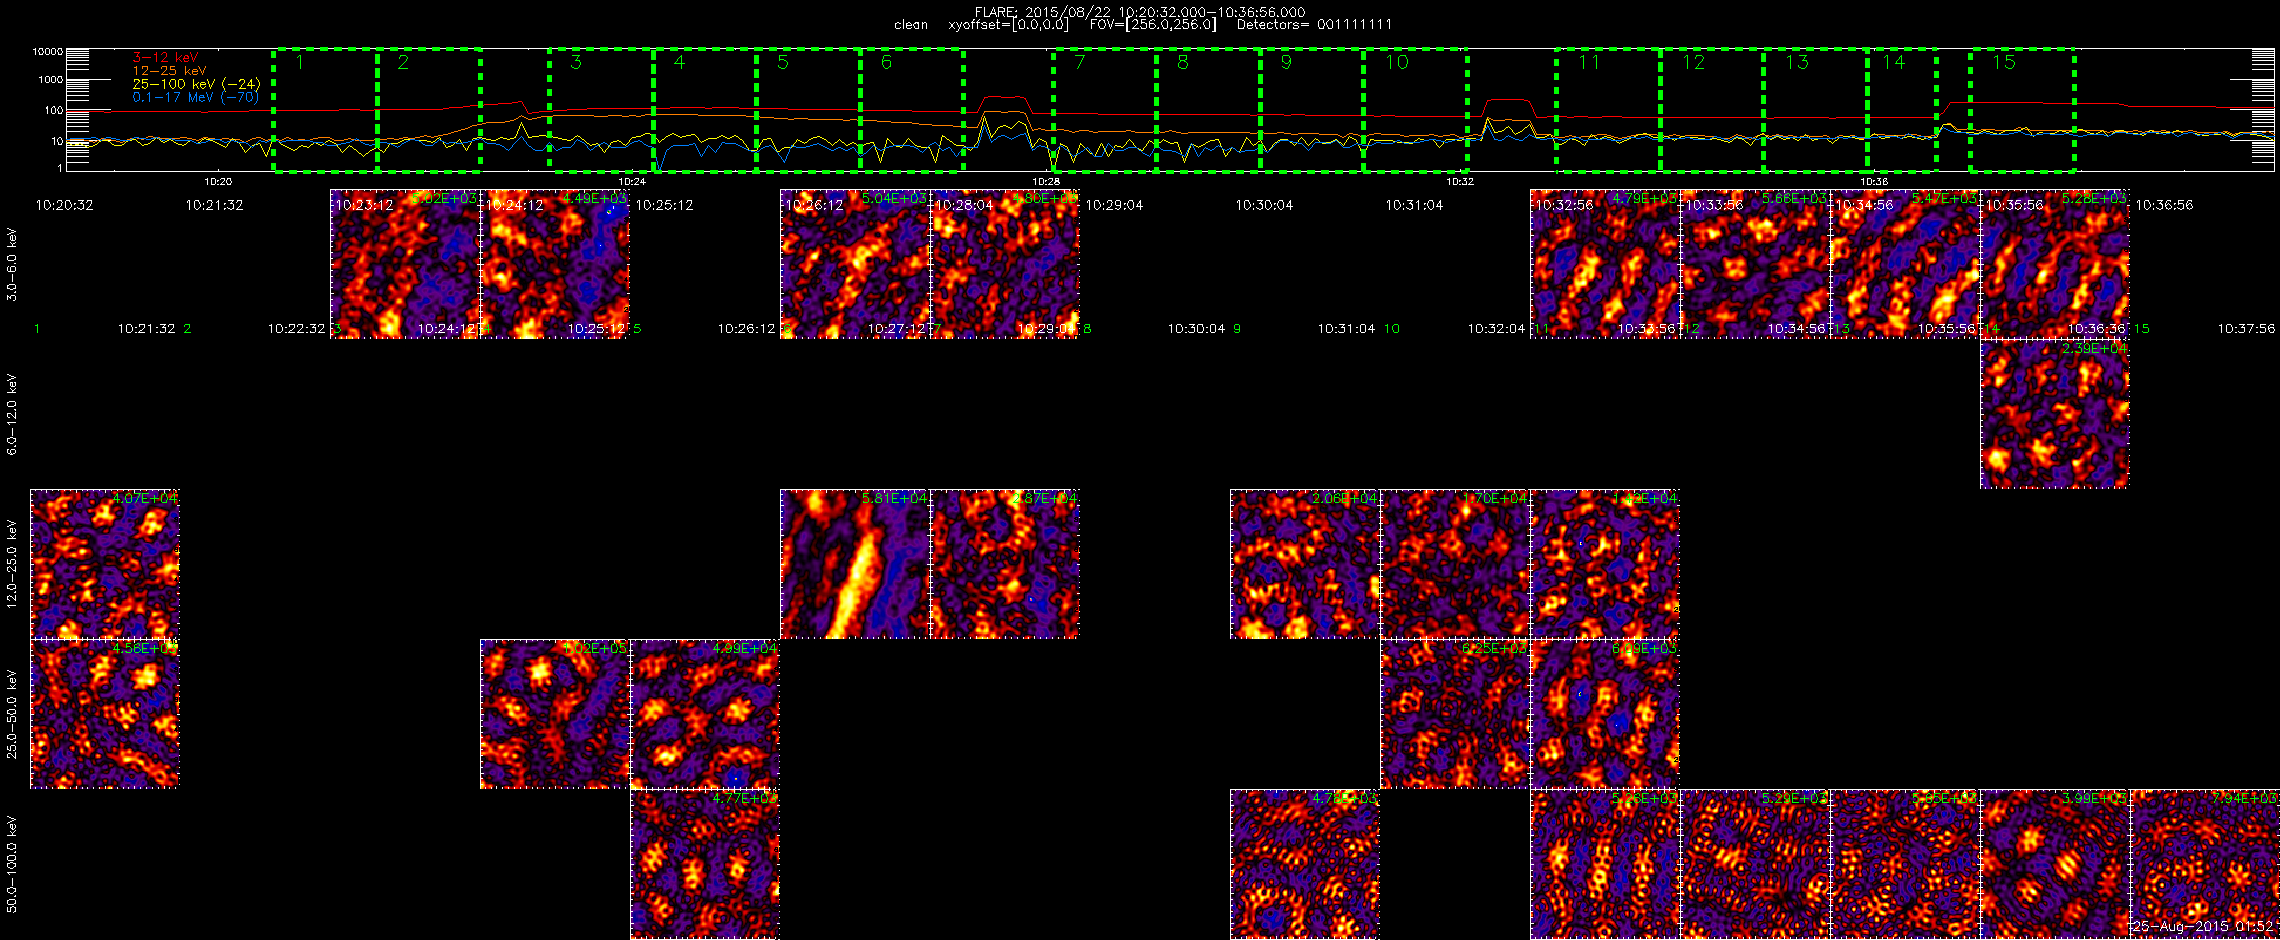Select interval 11 box on the lightcurve
Viewport: 2280px width, 940px height.
tap(1608, 110)
